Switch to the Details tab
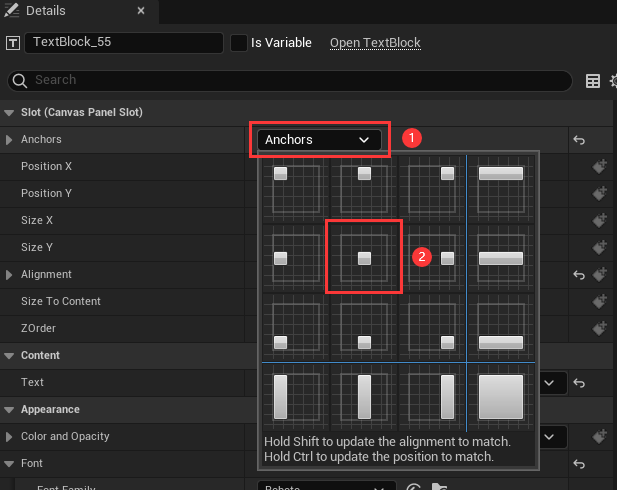Viewport: 617px width, 490px height. [x=45, y=11]
